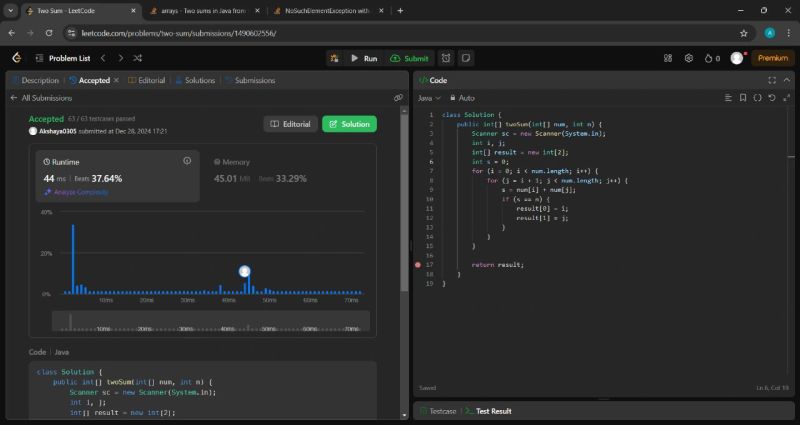800x425 pixels.
Task: Open the notes icon in toolbar
Action: click(466, 58)
